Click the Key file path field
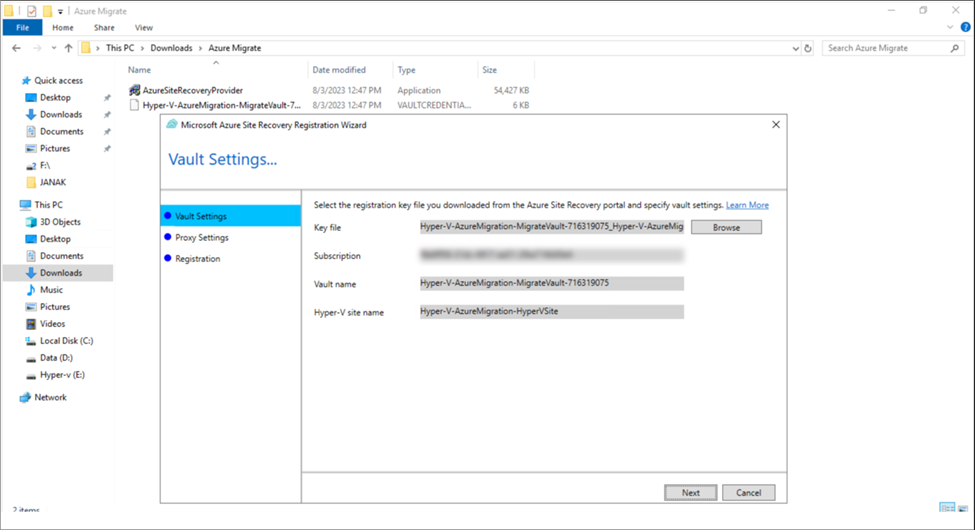975x530 pixels. 552,227
